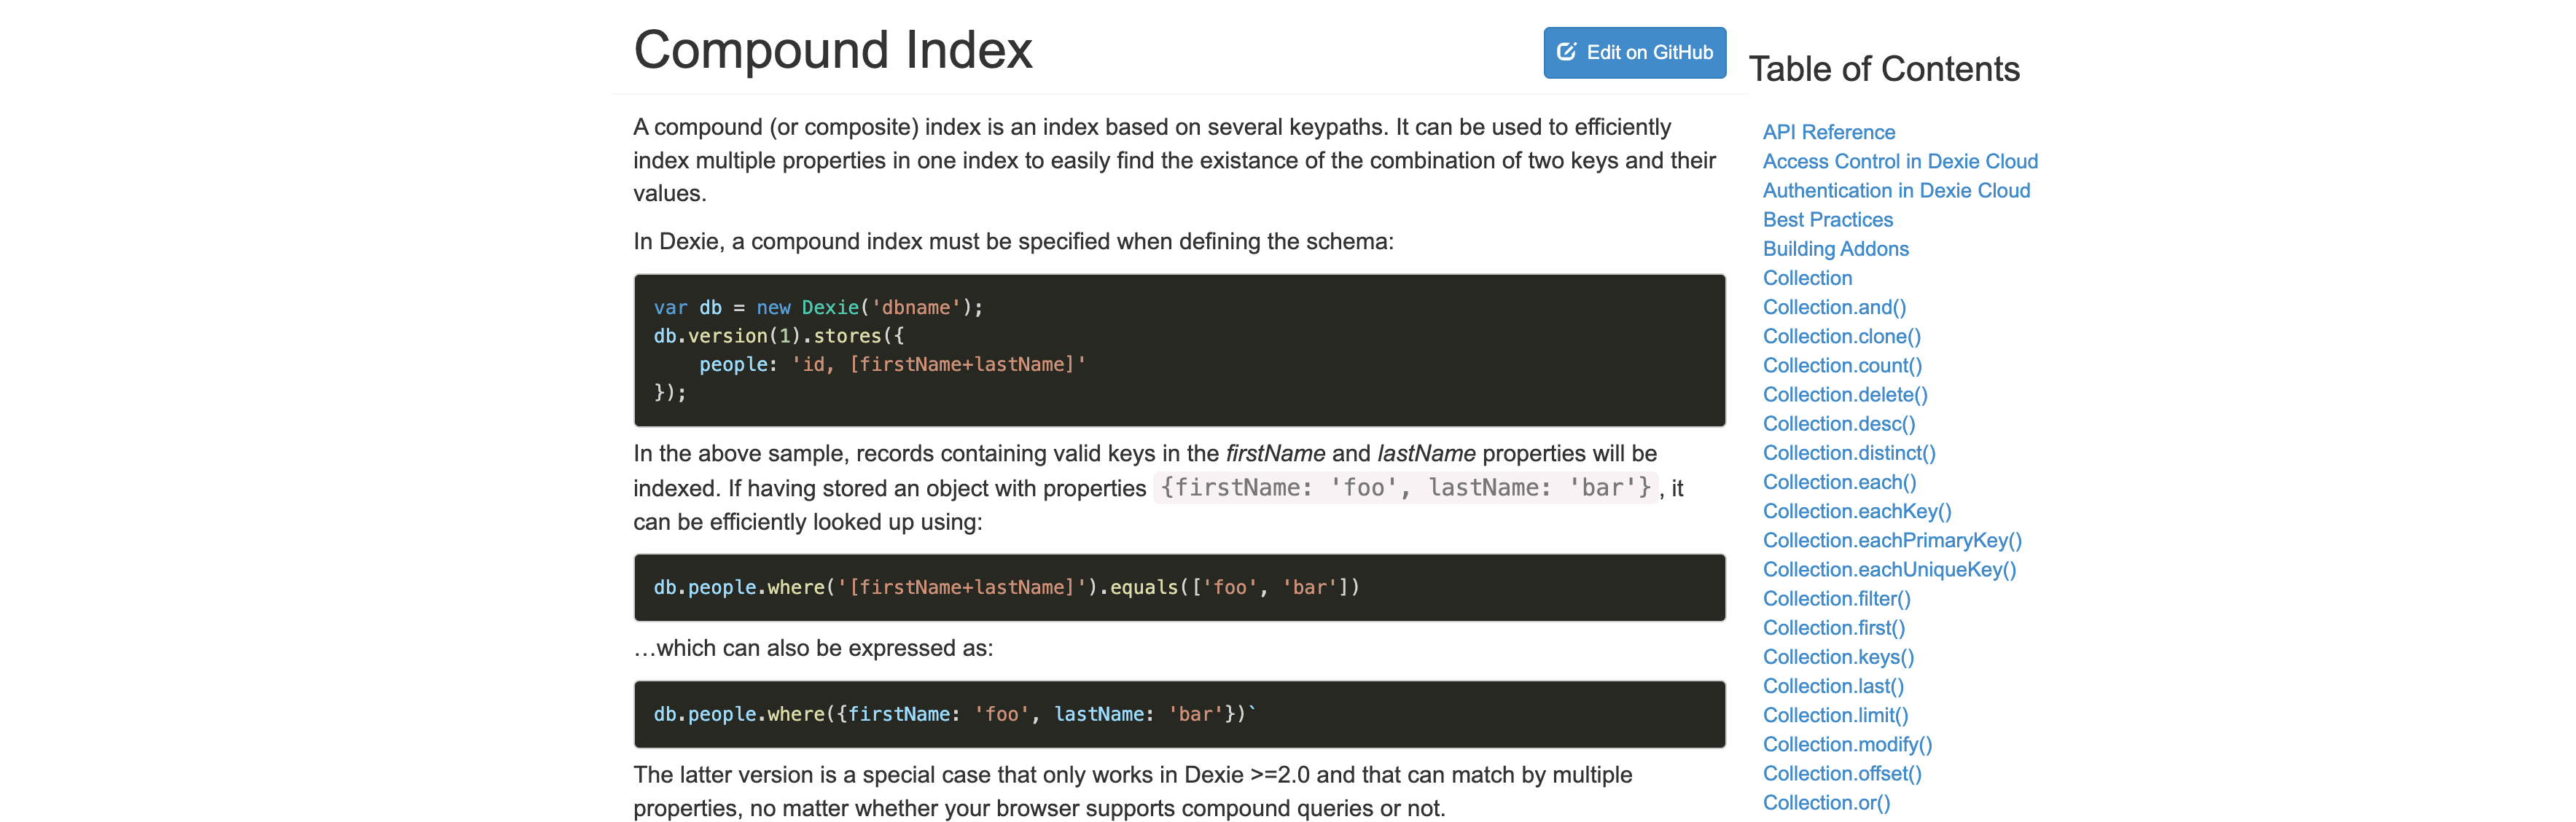Open the API Reference link
This screenshot has width=2576, height=822.
click(1828, 132)
